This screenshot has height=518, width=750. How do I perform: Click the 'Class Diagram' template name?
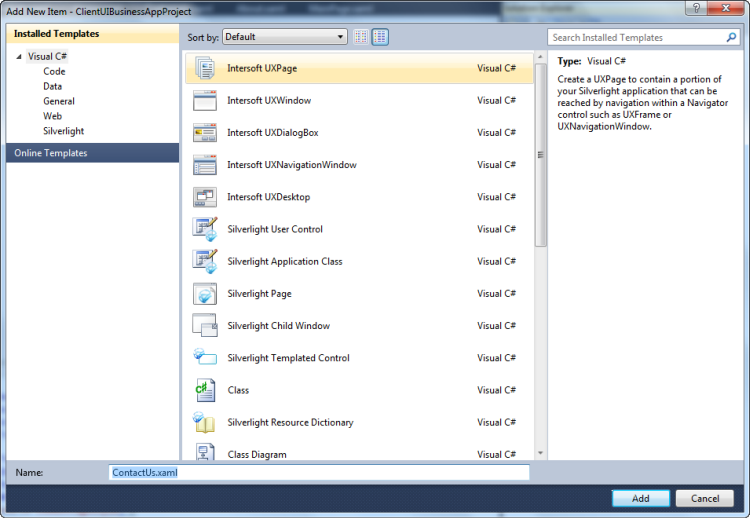click(x=257, y=454)
